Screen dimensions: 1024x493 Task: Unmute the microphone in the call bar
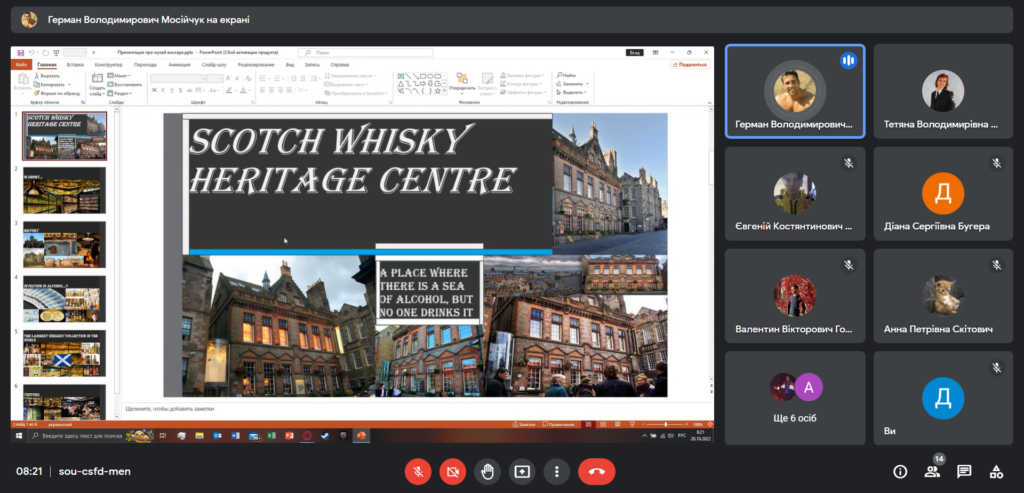[x=418, y=471]
